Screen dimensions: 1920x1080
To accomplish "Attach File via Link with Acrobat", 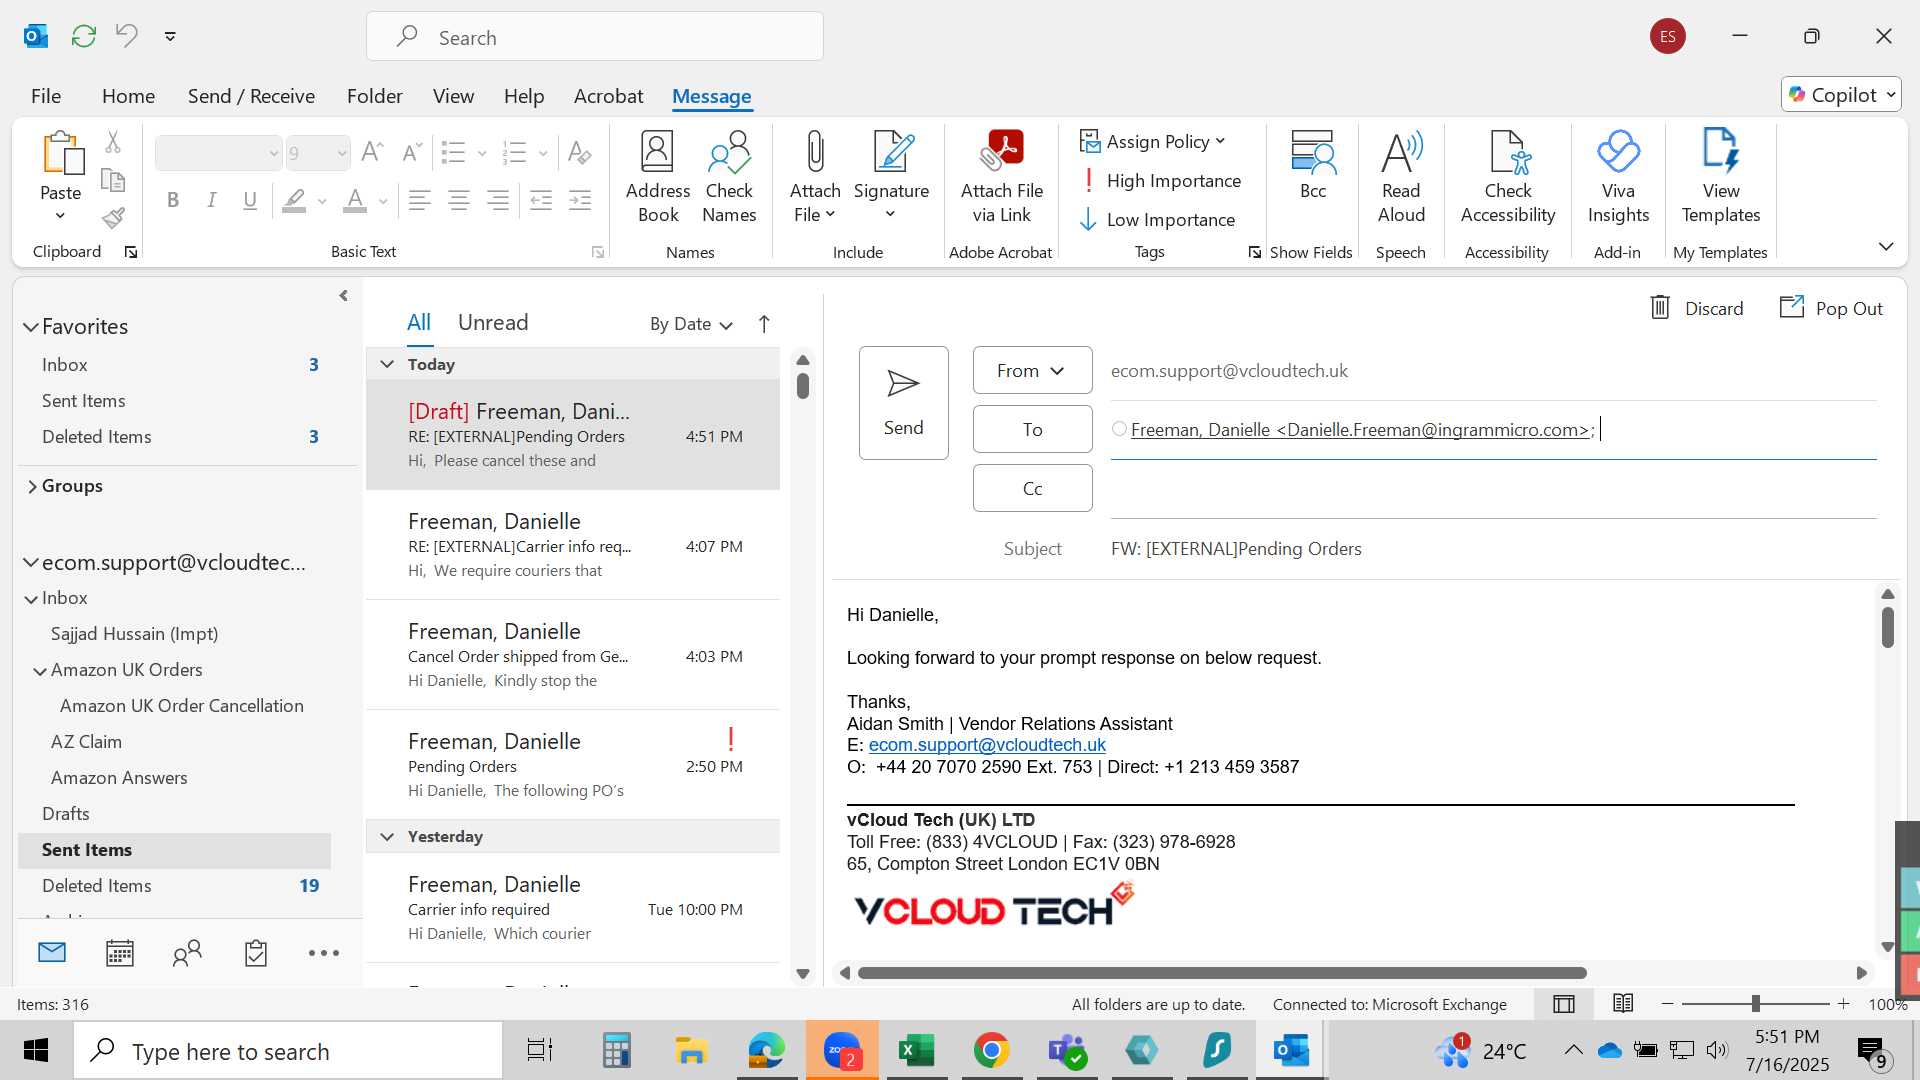I will [1002, 177].
